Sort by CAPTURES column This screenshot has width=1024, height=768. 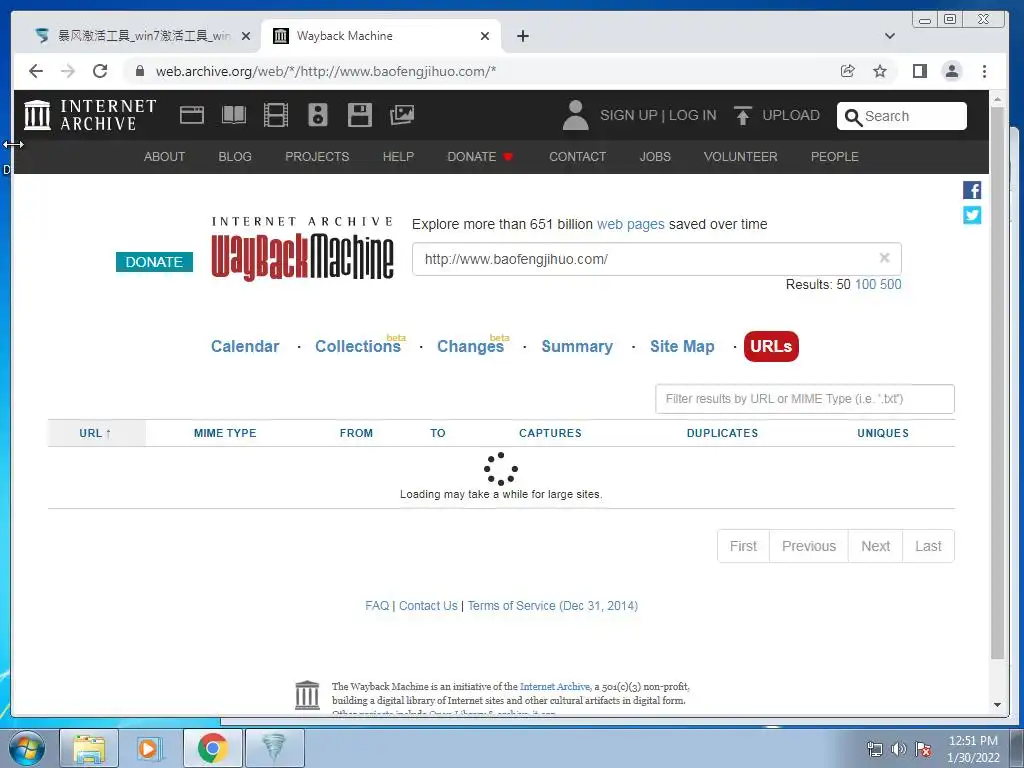click(550, 433)
